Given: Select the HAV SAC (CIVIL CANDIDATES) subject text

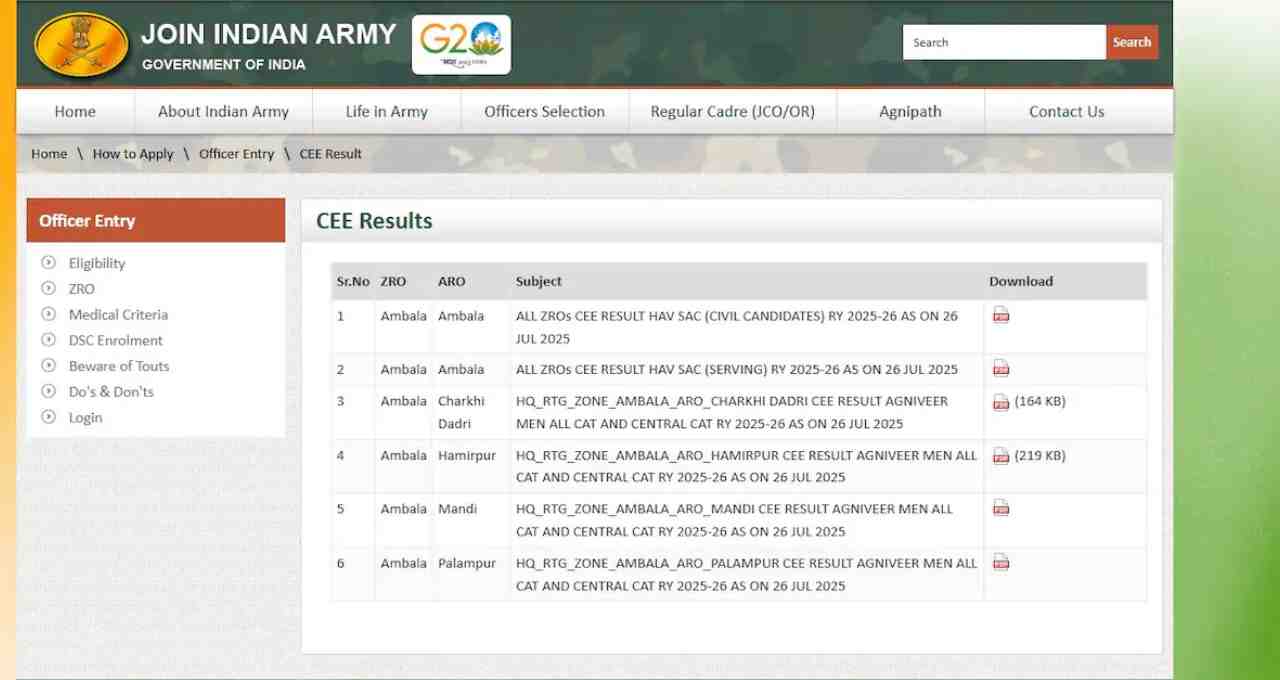Looking at the screenshot, I should pos(737,327).
